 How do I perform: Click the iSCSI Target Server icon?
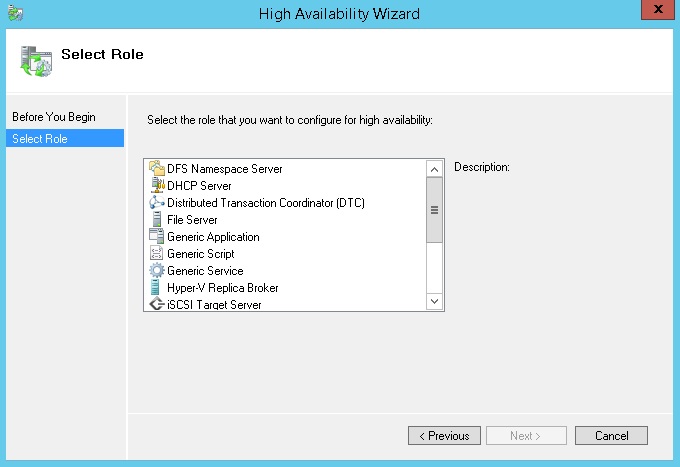157,304
